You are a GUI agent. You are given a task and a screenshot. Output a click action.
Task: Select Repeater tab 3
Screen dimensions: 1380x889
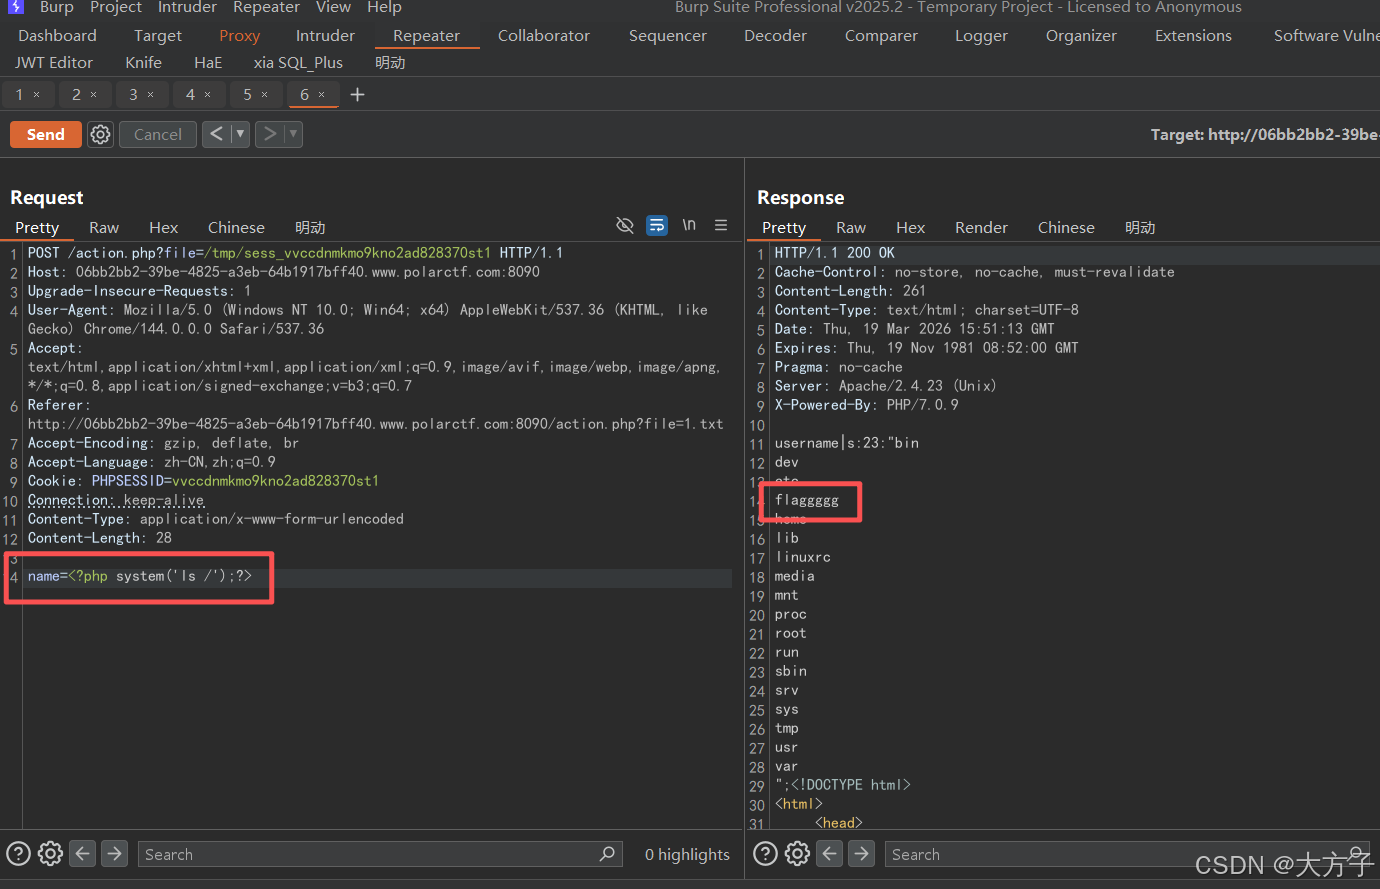tap(133, 94)
